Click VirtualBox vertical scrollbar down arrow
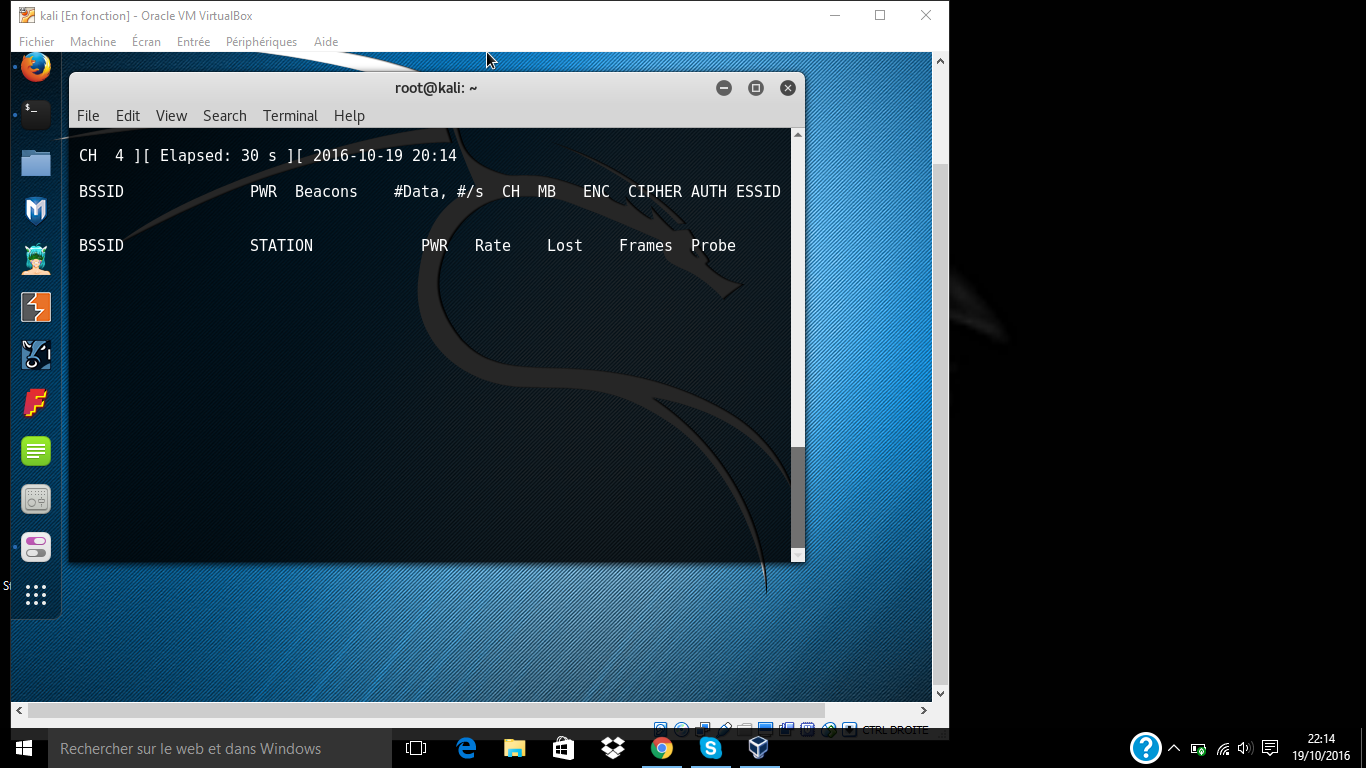Viewport: 1366px width, 768px height. click(x=940, y=693)
